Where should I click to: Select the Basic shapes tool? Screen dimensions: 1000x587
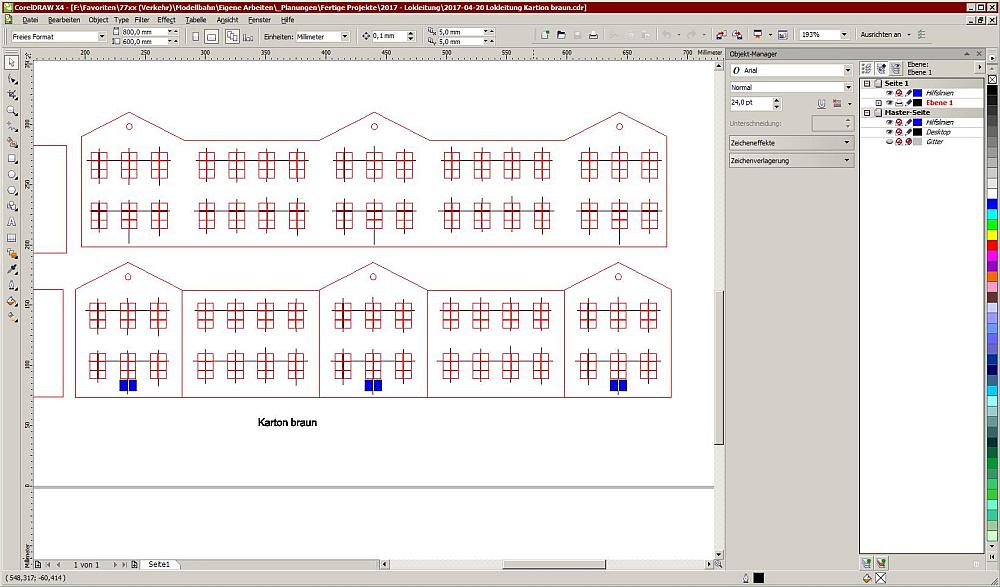11,206
